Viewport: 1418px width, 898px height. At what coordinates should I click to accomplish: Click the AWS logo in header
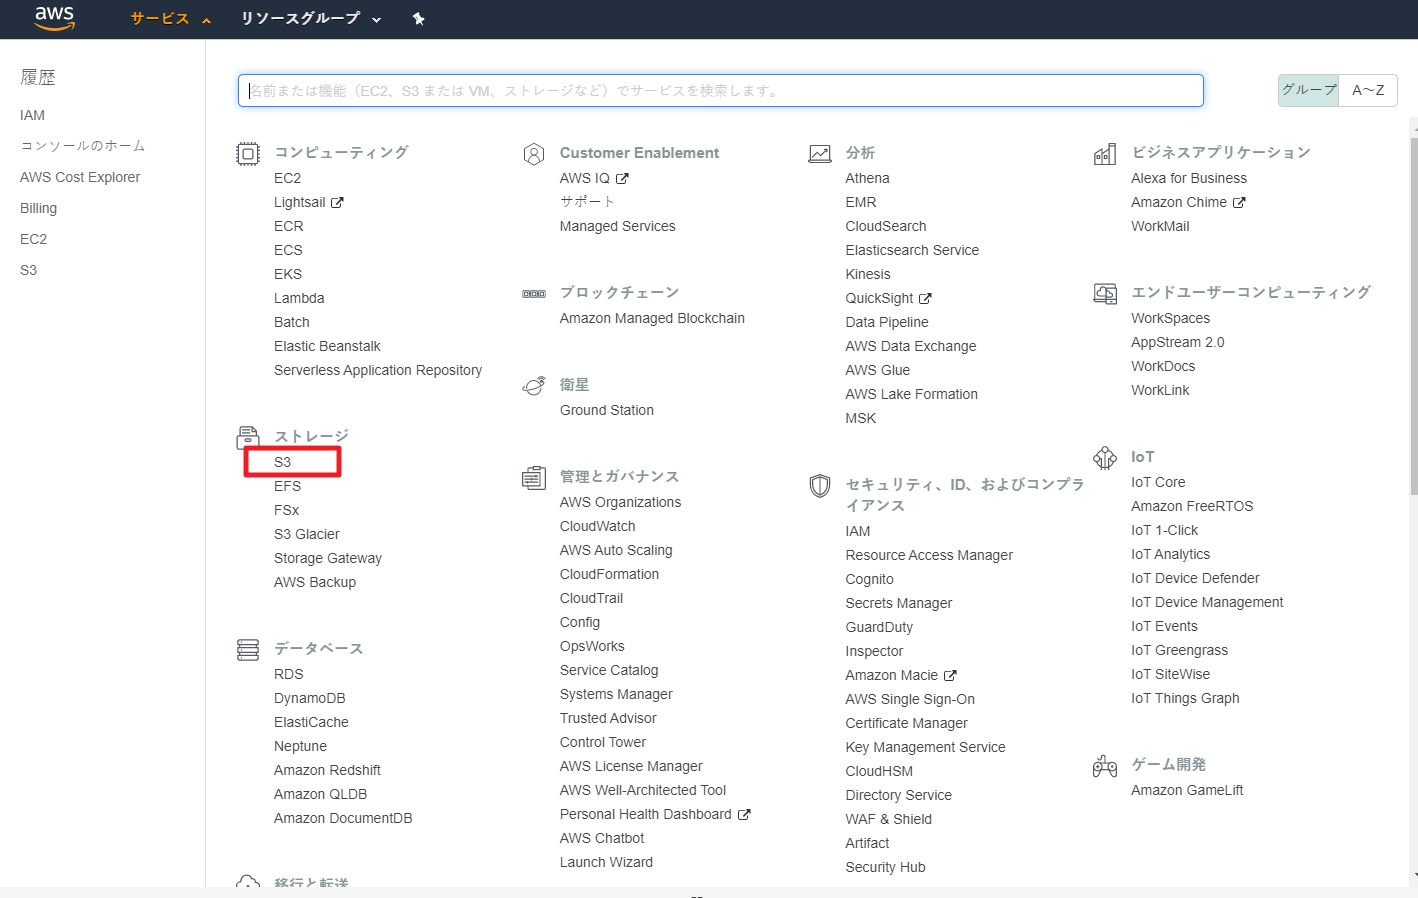coord(55,18)
